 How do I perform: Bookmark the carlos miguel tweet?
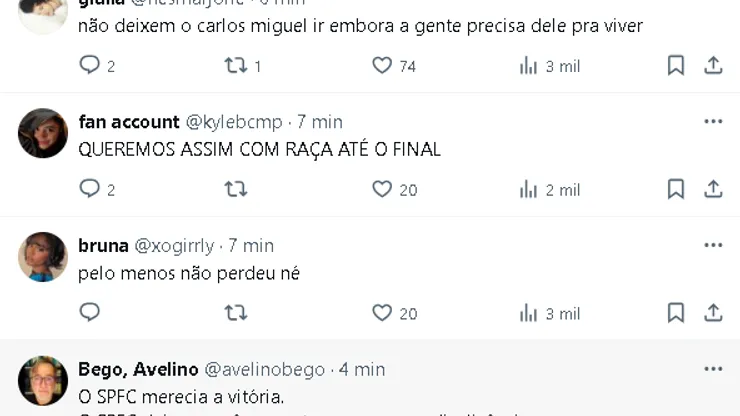point(676,66)
